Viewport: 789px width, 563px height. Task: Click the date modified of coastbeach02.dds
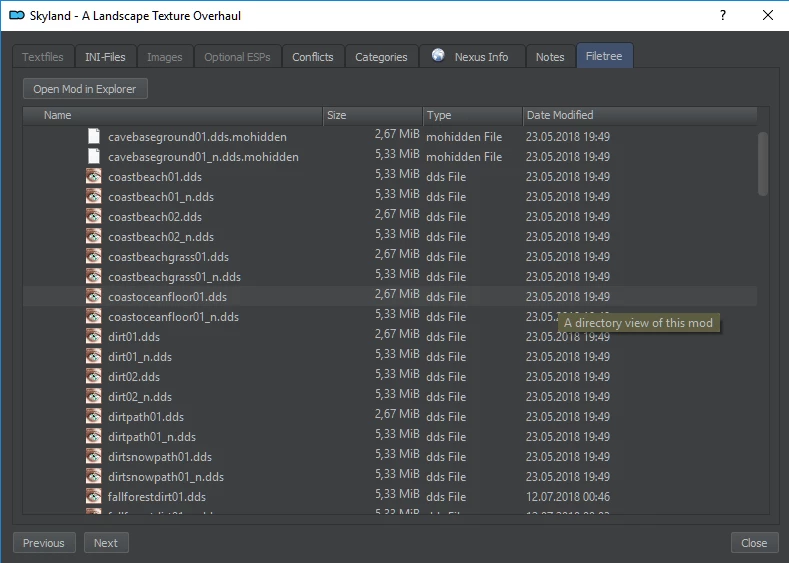click(568, 216)
